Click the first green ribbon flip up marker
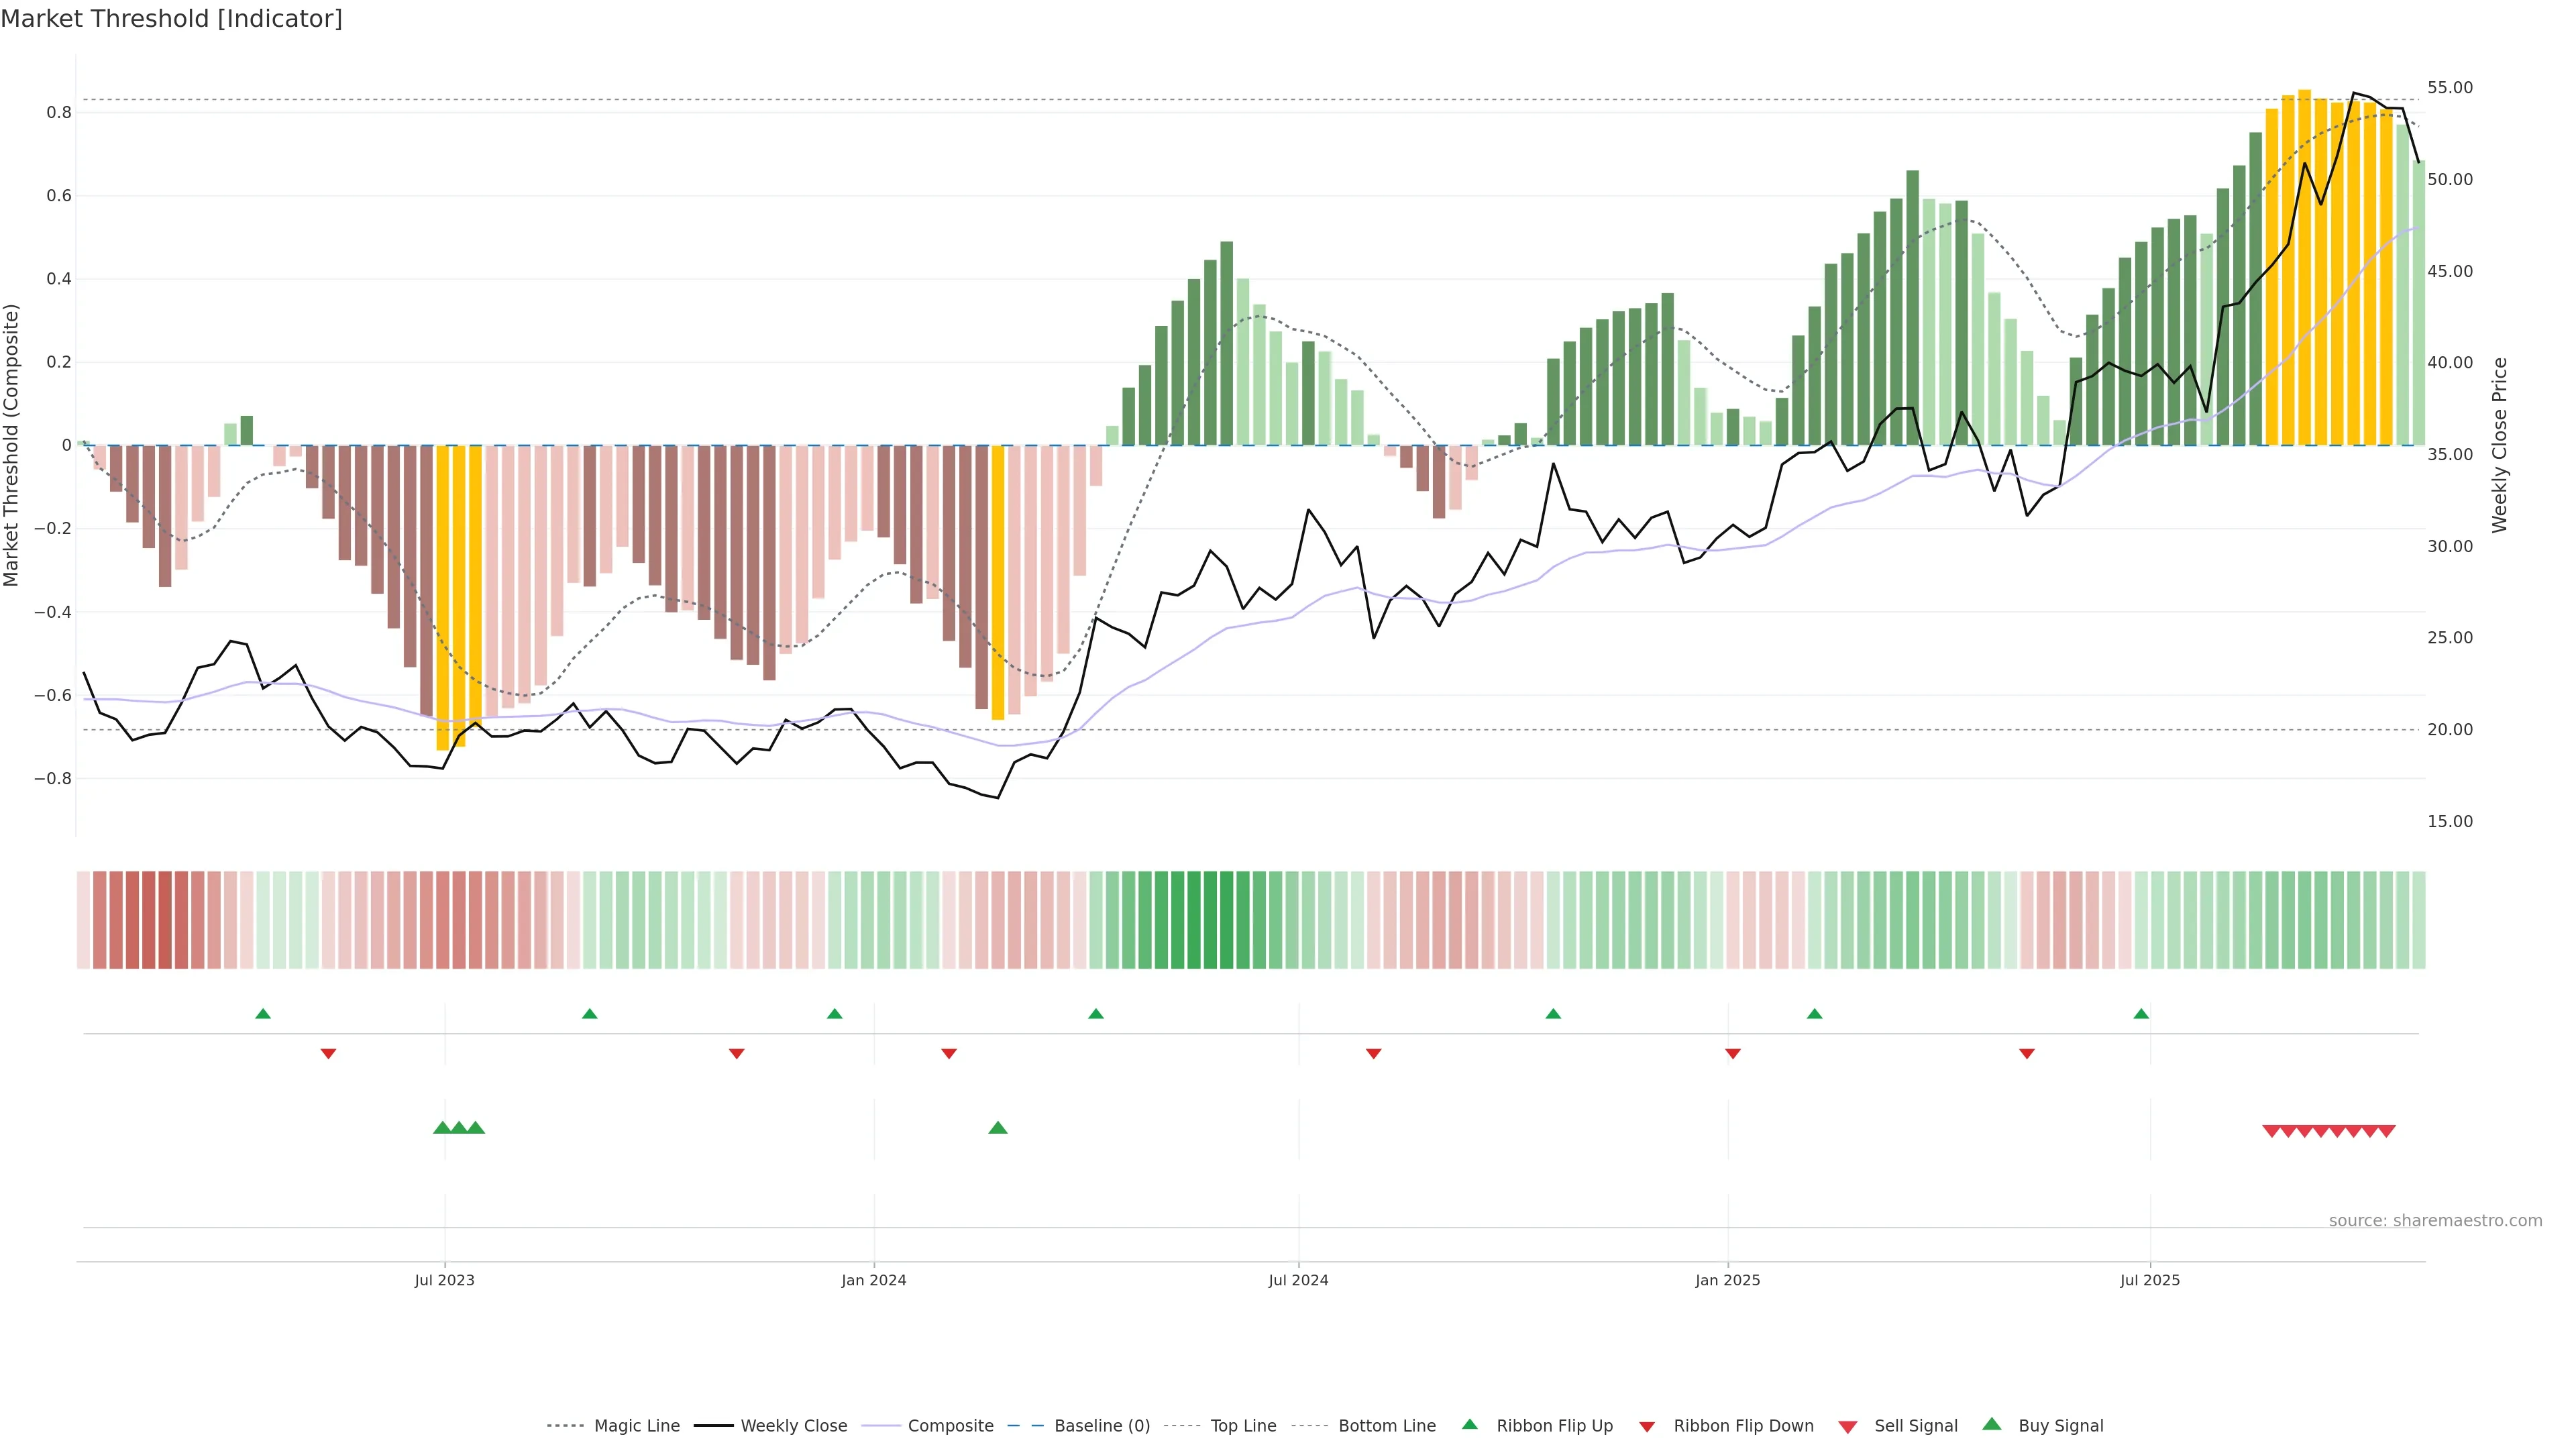The image size is (2576, 1449). pyautogui.click(x=263, y=1014)
